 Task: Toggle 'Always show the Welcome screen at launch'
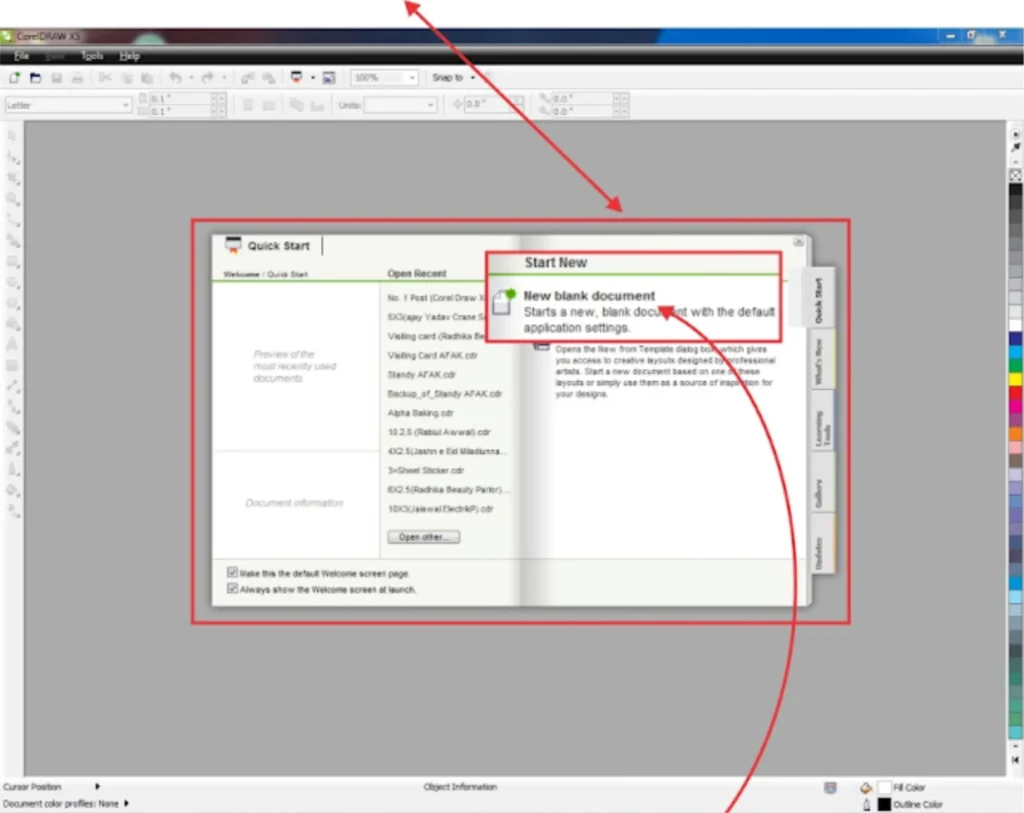coord(232,588)
